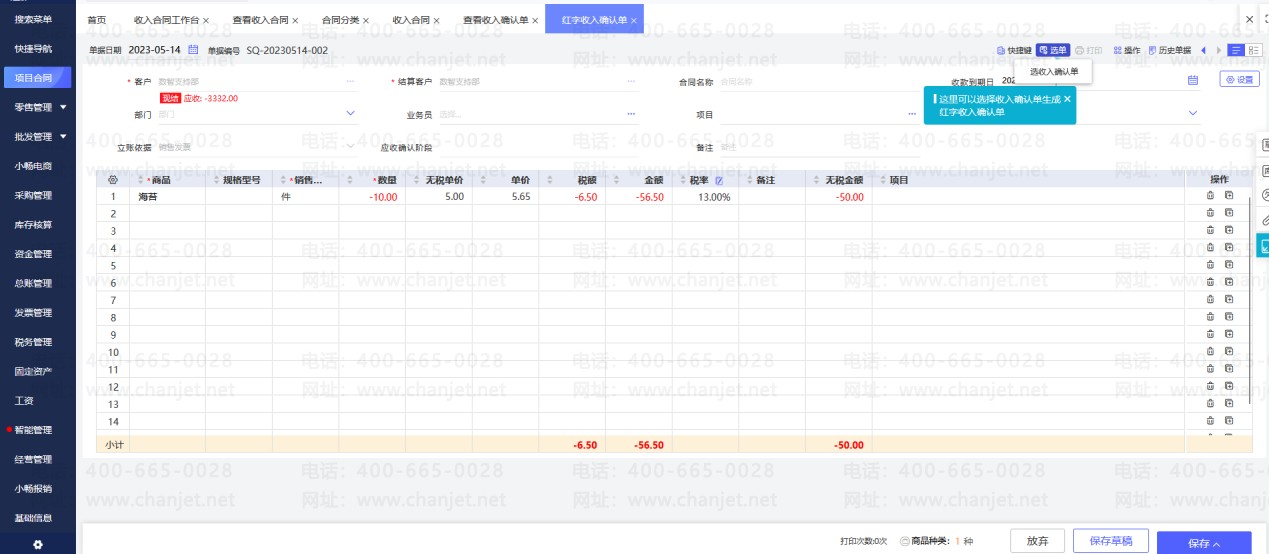
Task: Click the 合同名称 input field
Action: (x=810, y=81)
